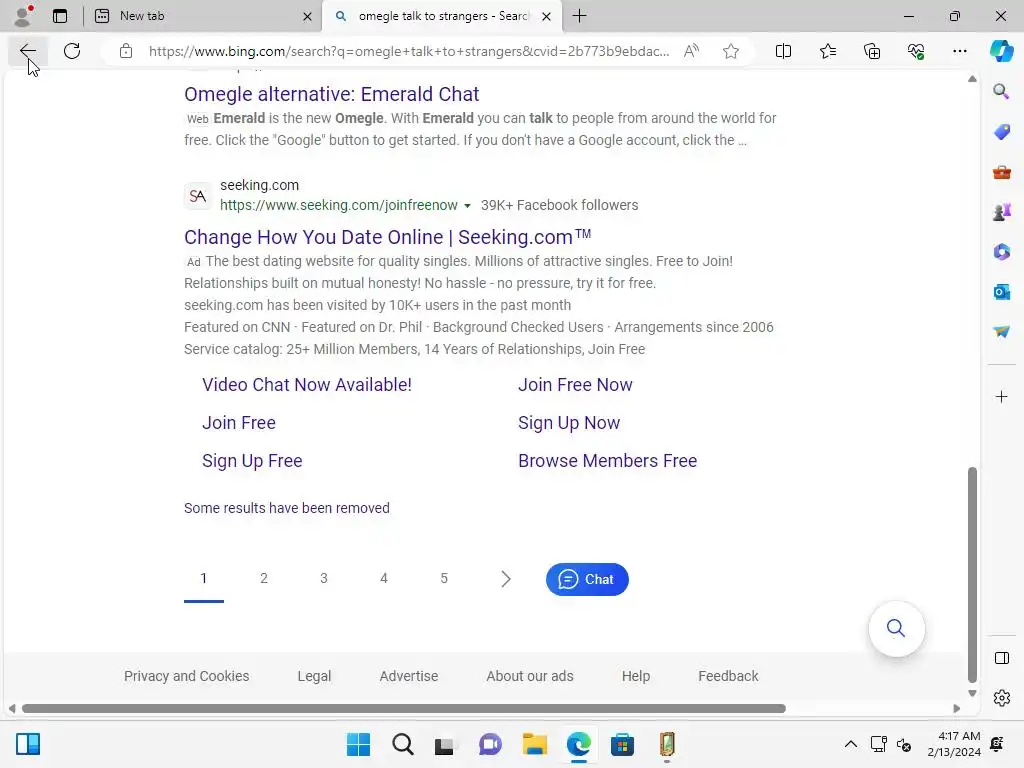This screenshot has width=1024, height=768.
Task: Open Change How You Date Online ad
Action: pyautogui.click(x=387, y=236)
